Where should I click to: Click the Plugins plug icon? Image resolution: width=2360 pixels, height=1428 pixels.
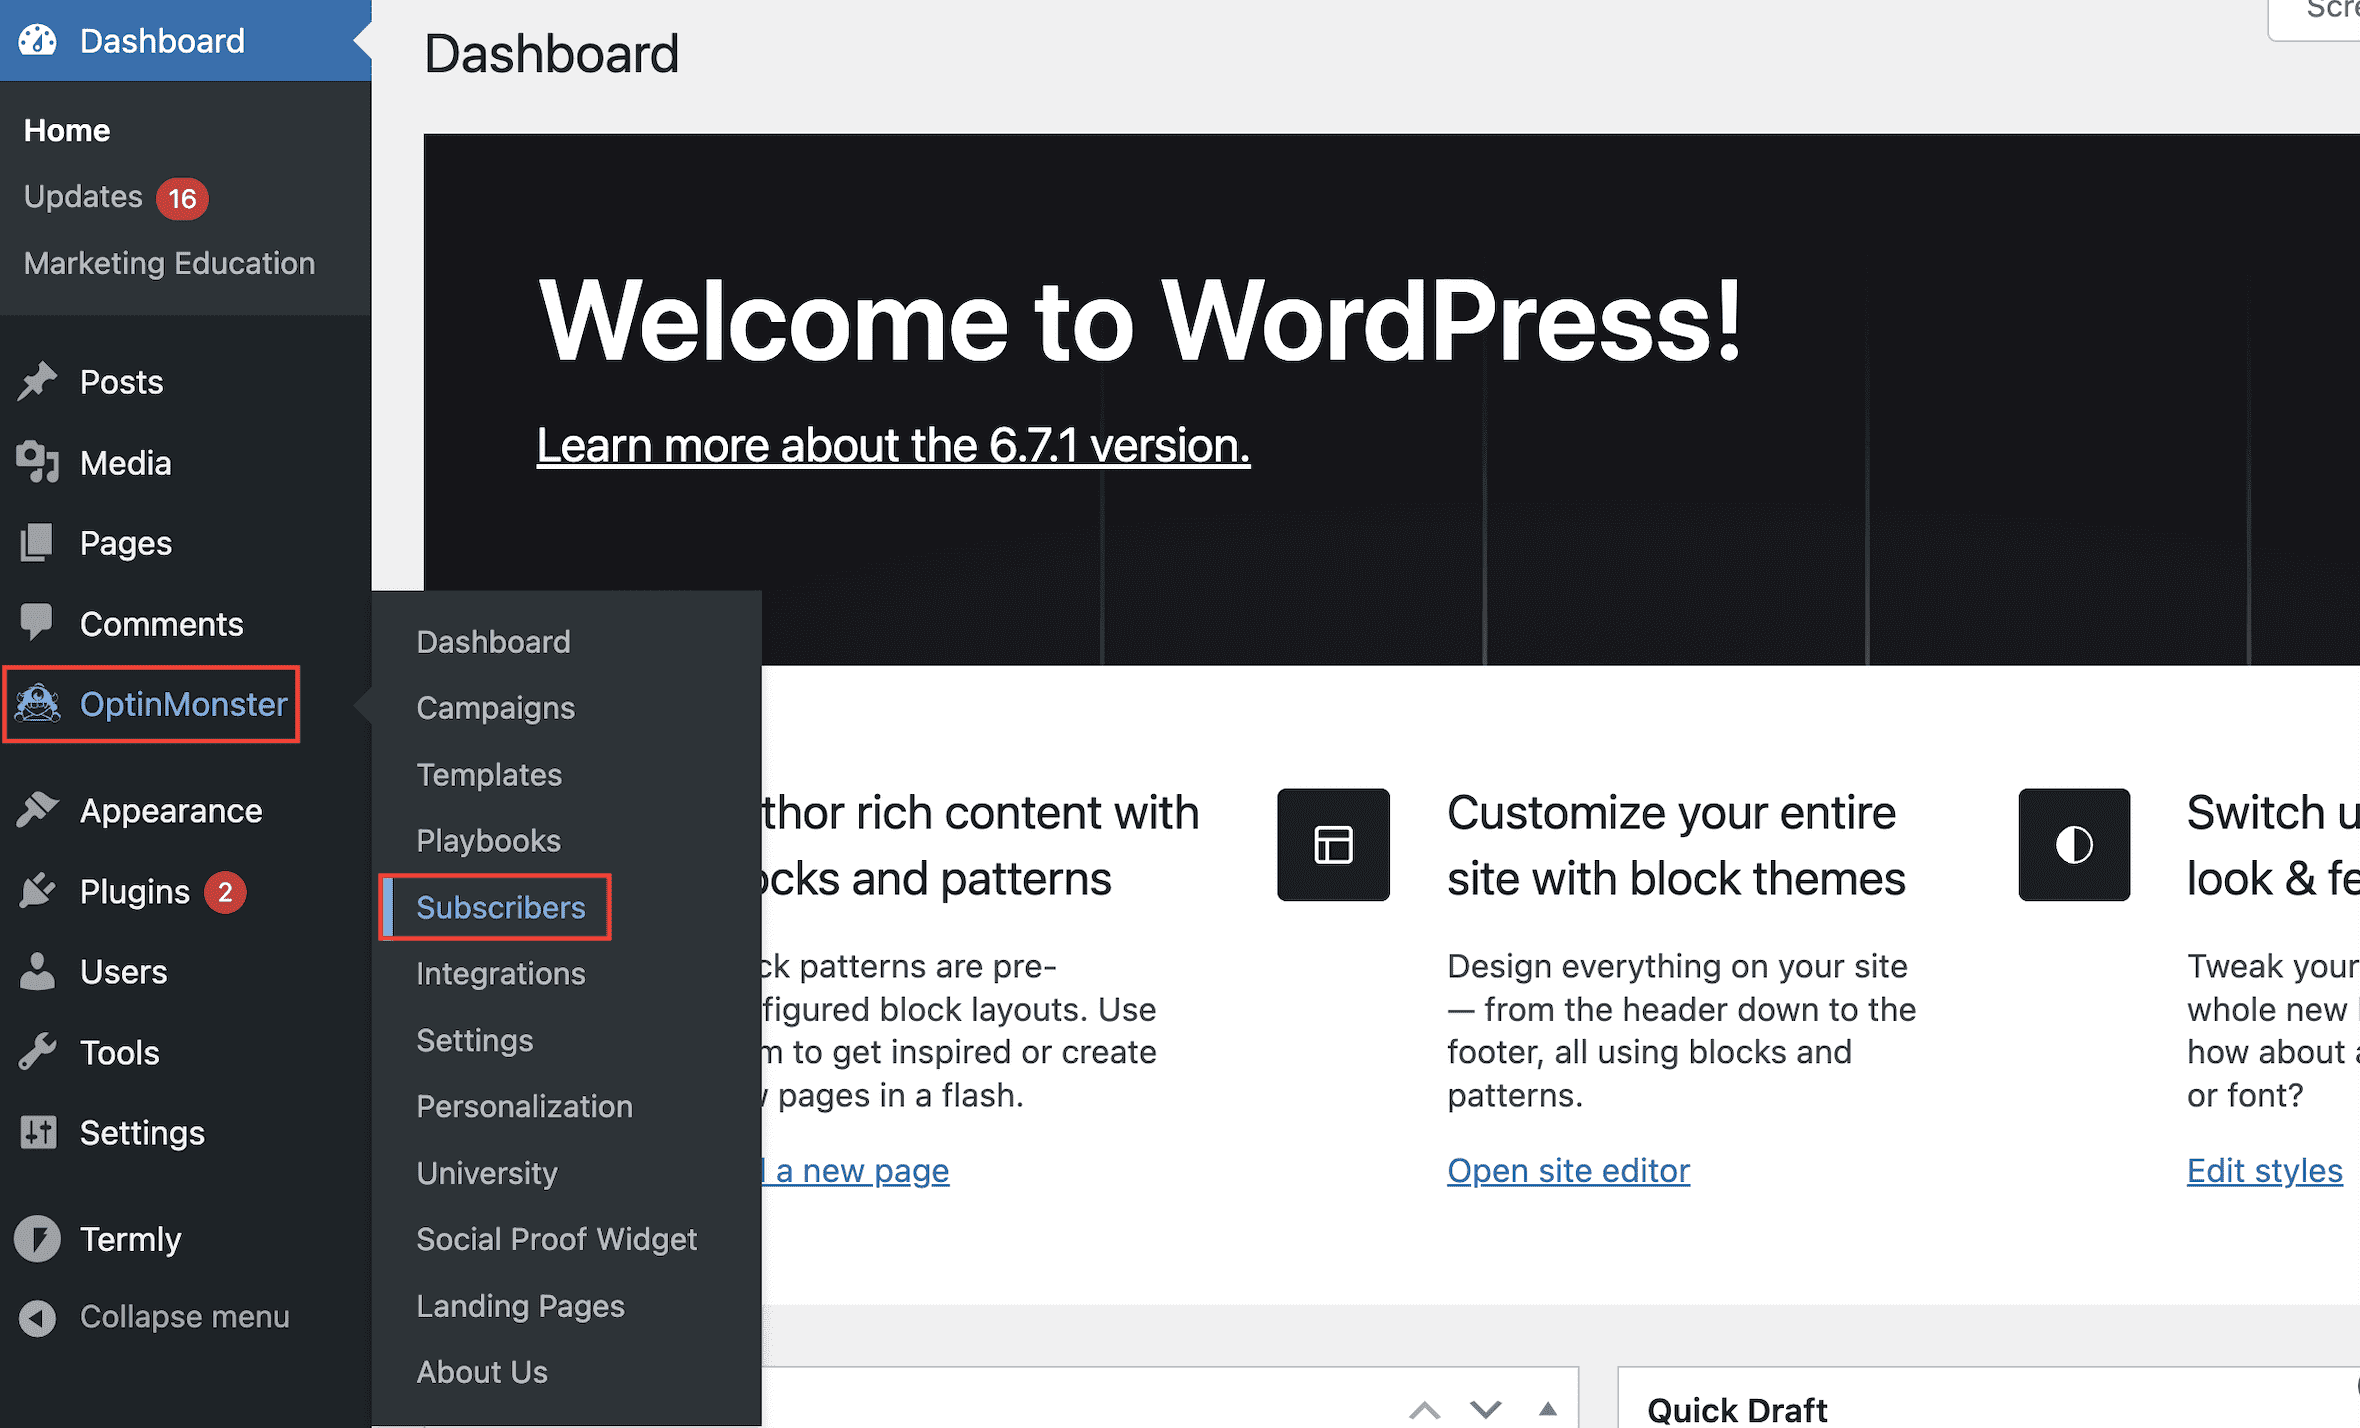coord(38,891)
